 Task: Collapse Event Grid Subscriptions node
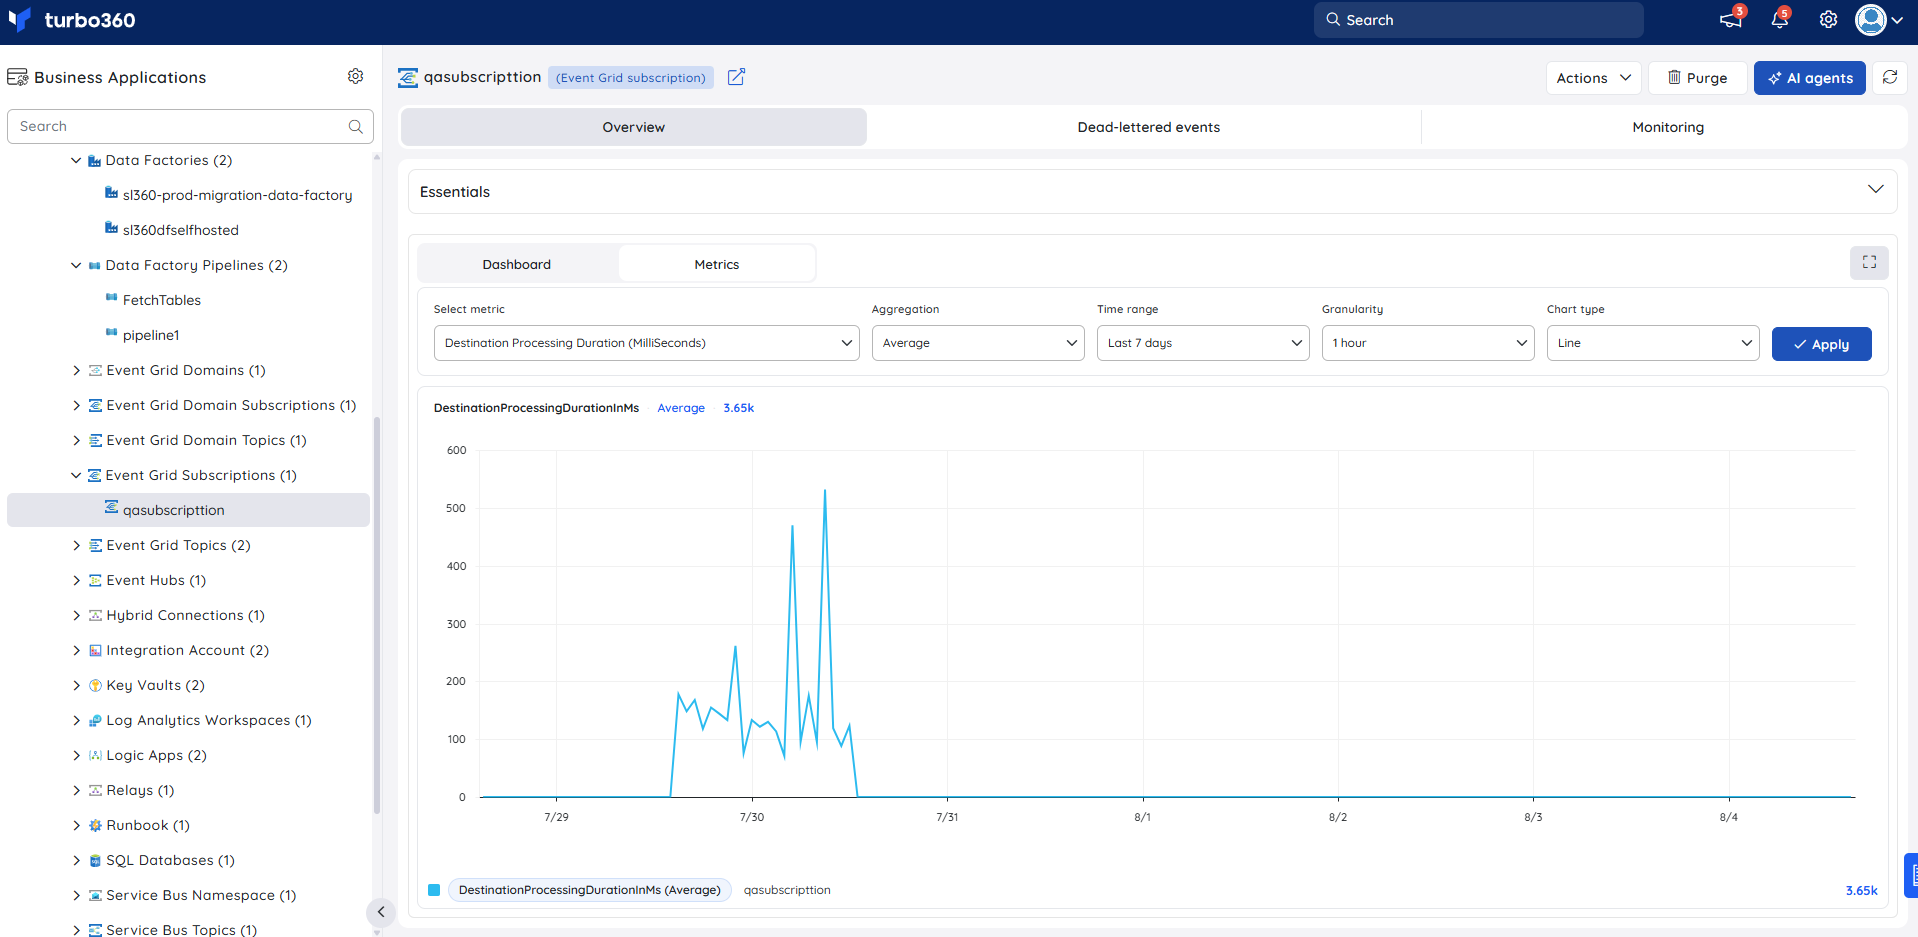pos(76,475)
